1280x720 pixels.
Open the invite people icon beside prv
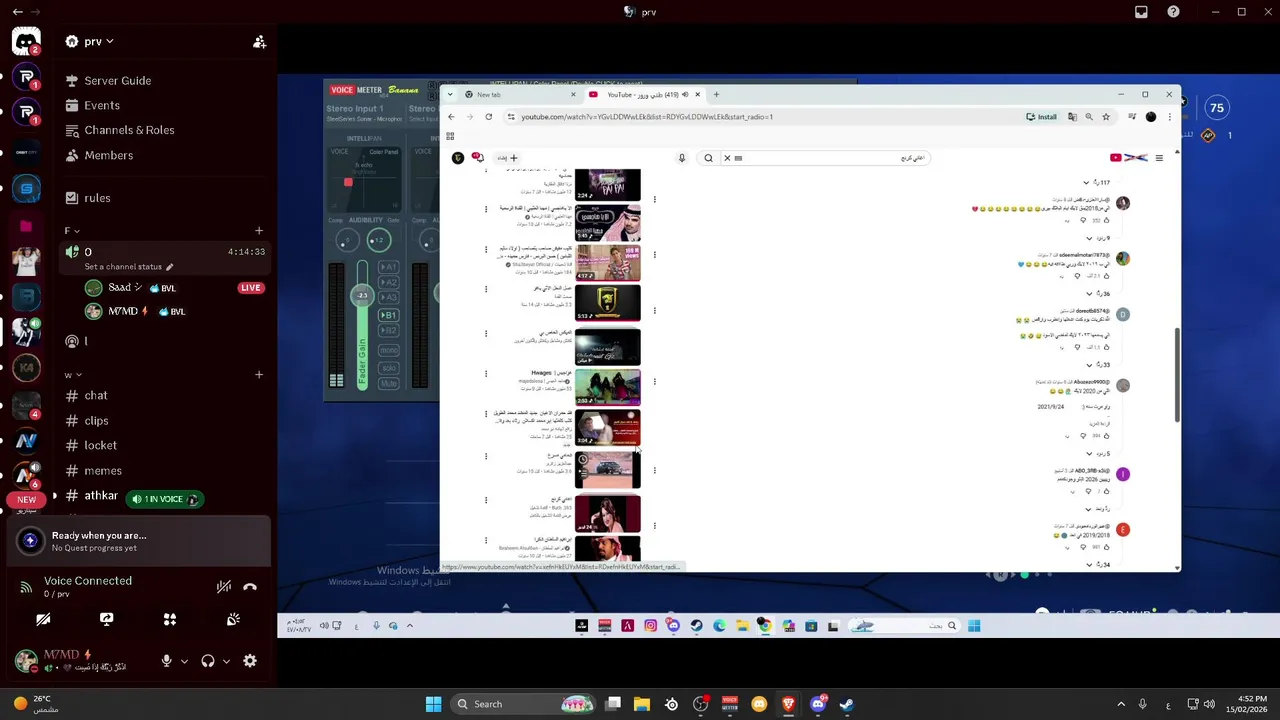click(x=259, y=42)
